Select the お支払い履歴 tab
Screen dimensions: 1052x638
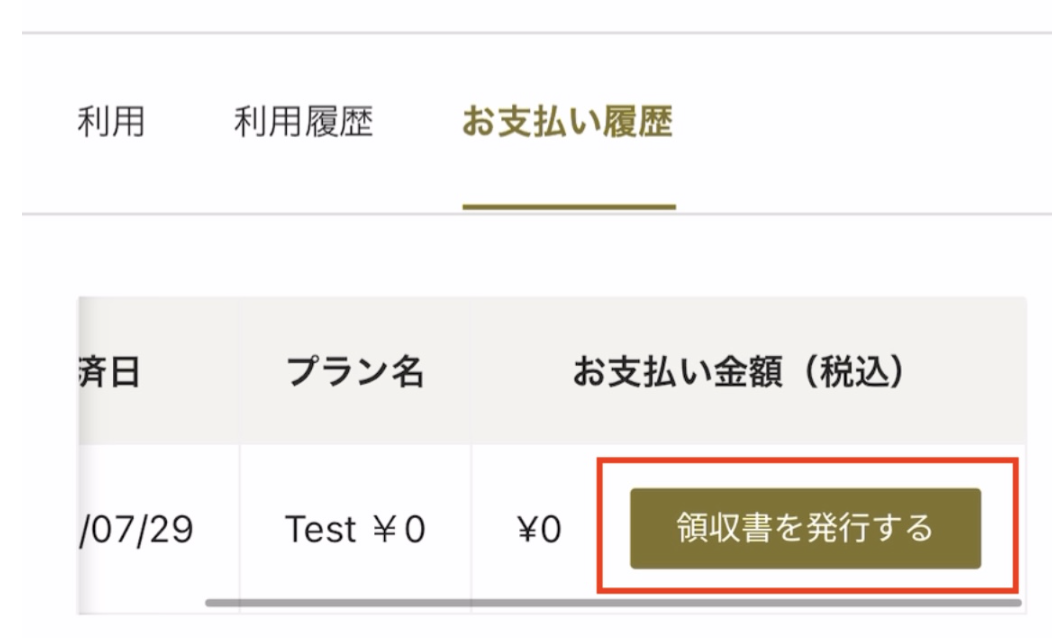[x=567, y=123]
